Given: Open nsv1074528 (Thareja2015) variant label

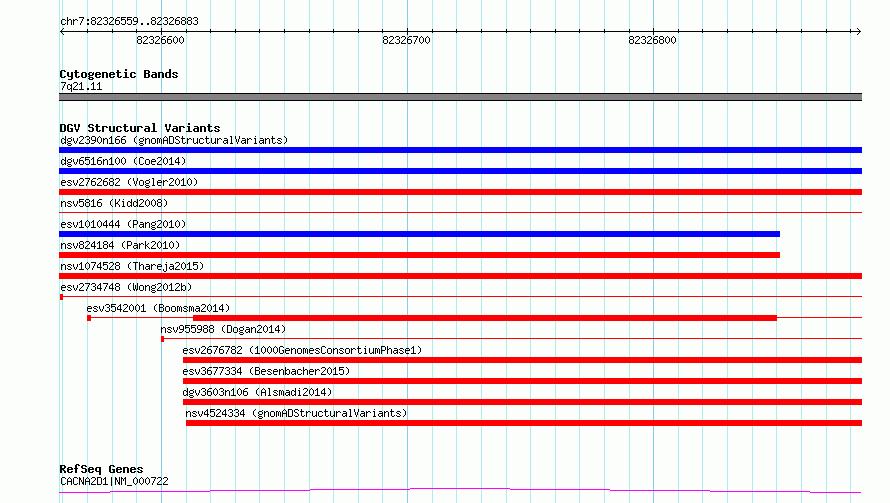Looking at the screenshot, I should click(132, 266).
